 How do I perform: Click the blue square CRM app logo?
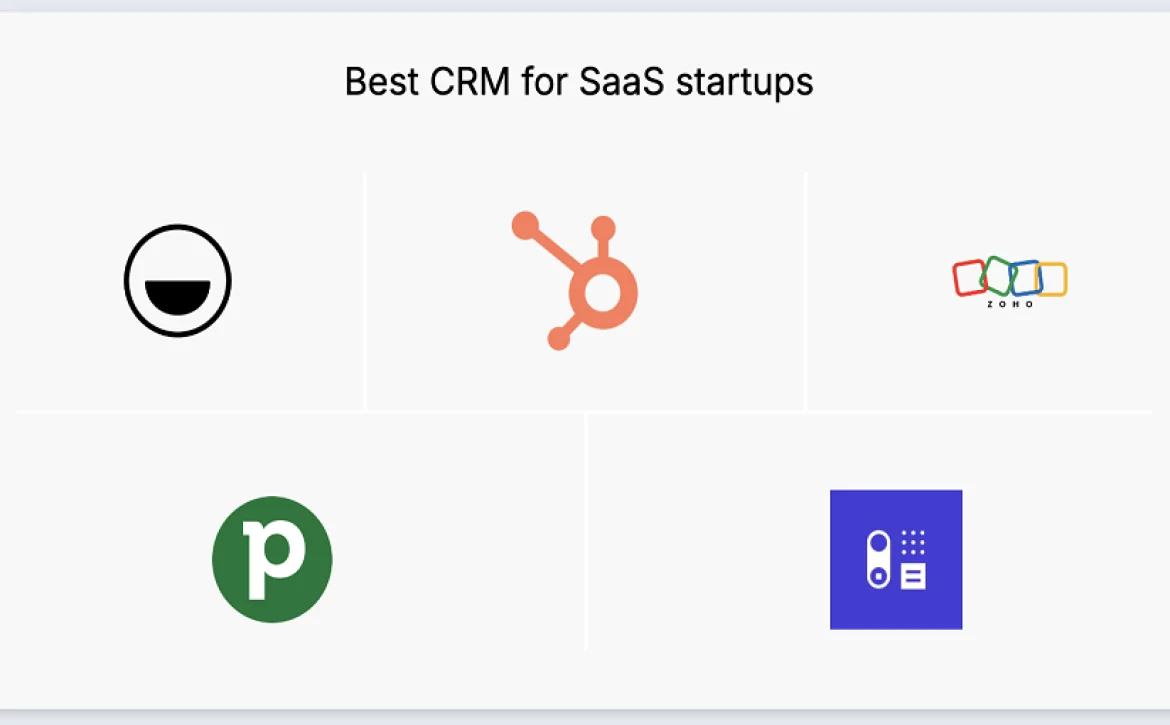(x=896, y=559)
